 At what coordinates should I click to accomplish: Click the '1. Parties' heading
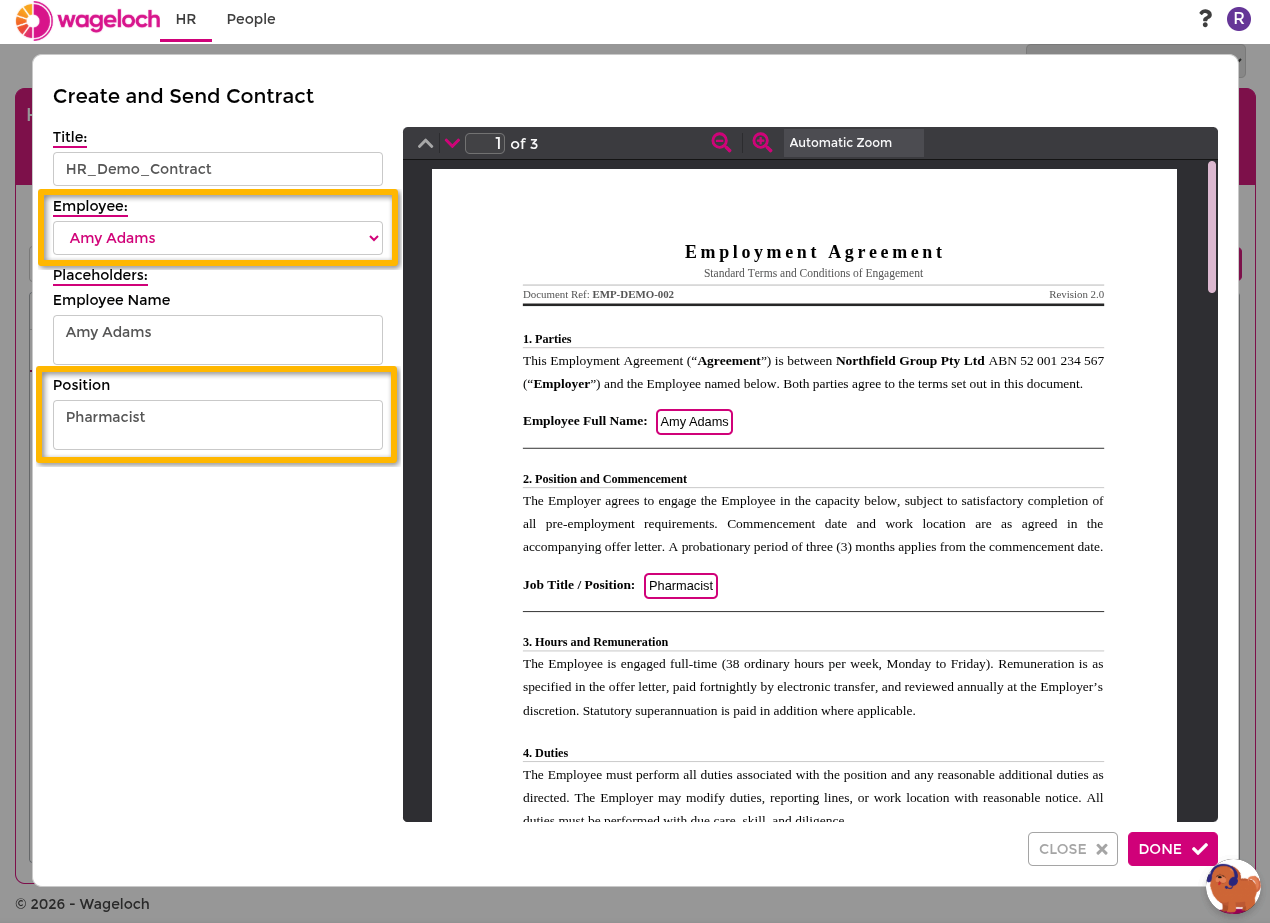click(x=547, y=339)
